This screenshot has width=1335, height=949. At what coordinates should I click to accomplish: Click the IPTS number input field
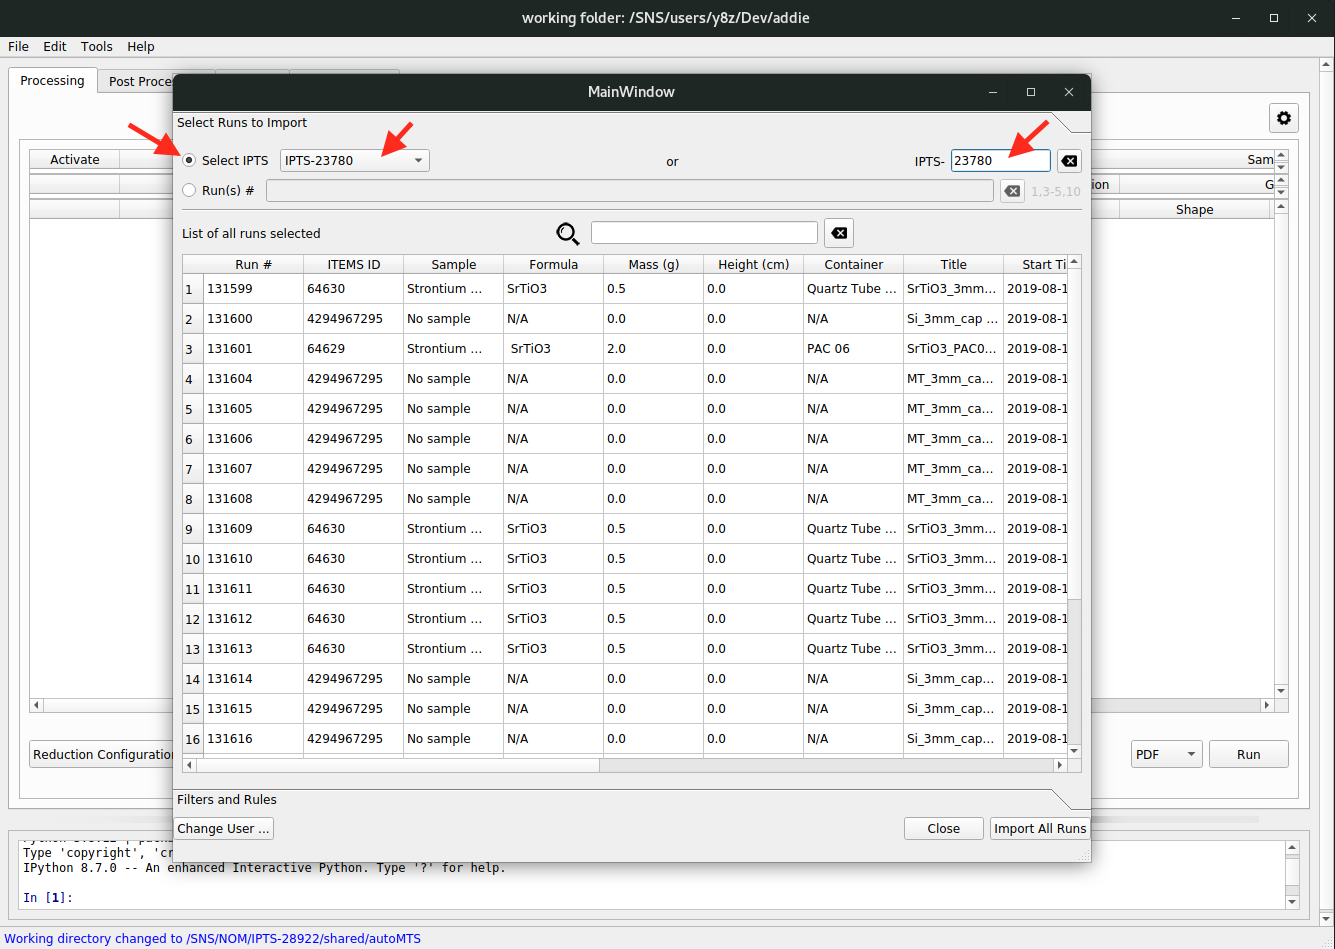999,161
